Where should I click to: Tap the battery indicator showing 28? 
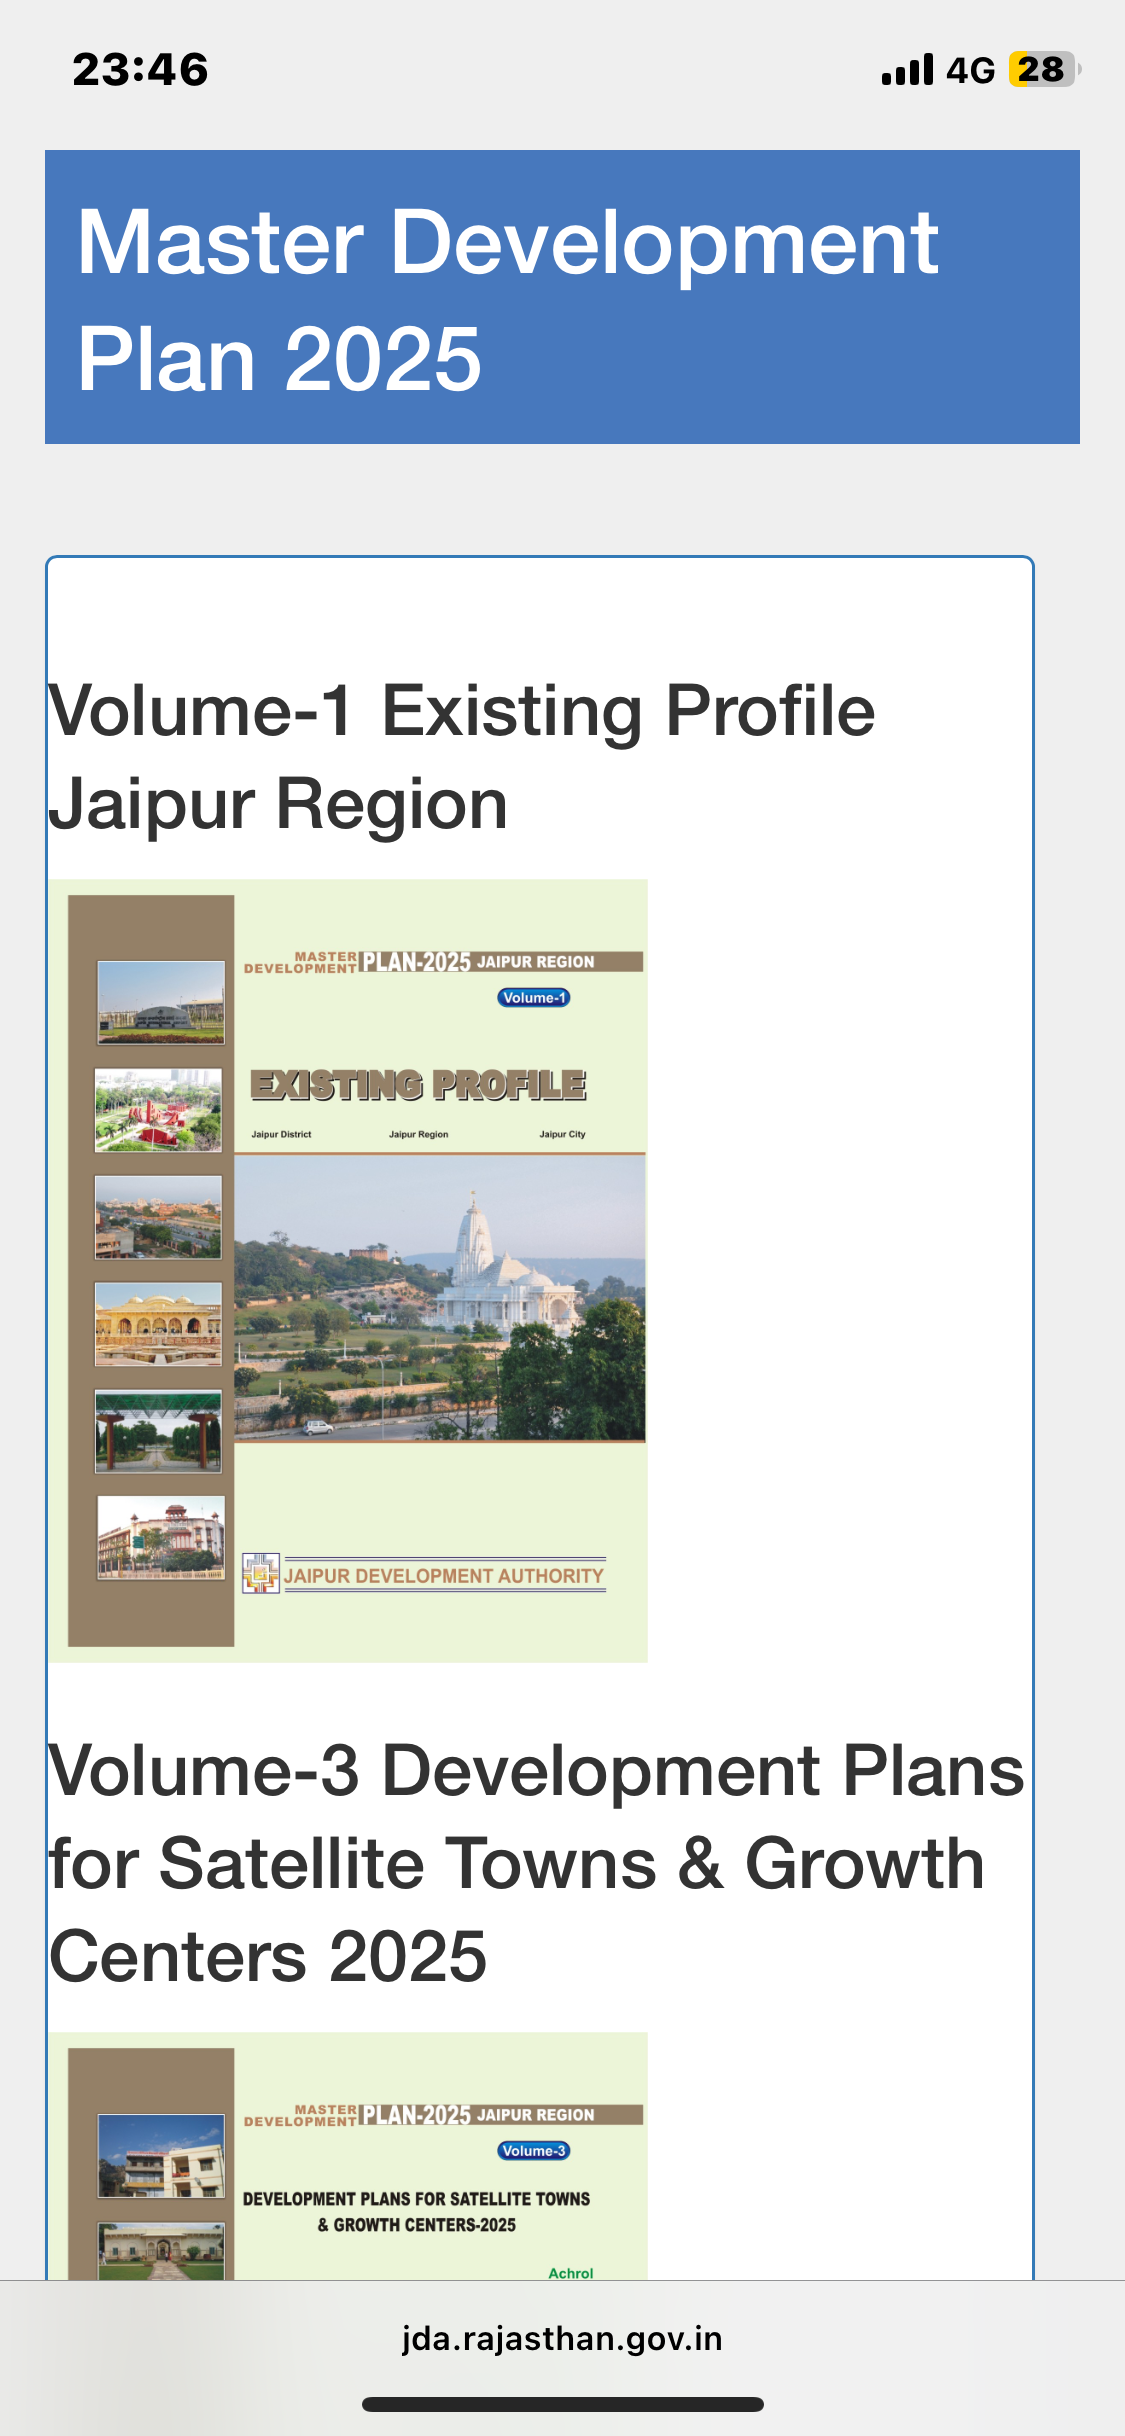(1043, 70)
